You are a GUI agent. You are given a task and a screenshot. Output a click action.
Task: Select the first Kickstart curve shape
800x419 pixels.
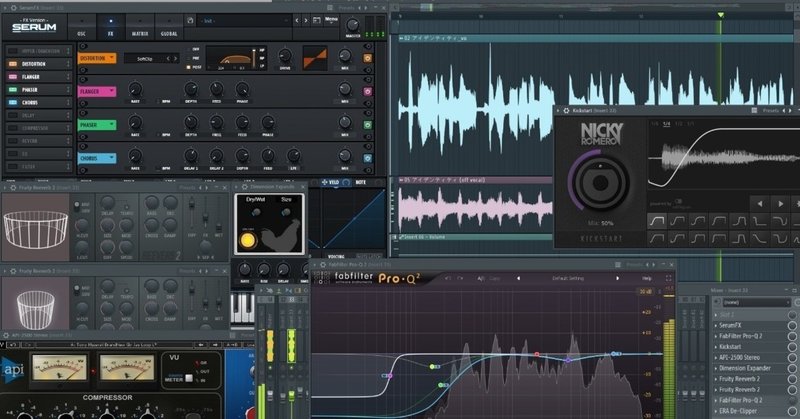click(x=657, y=221)
